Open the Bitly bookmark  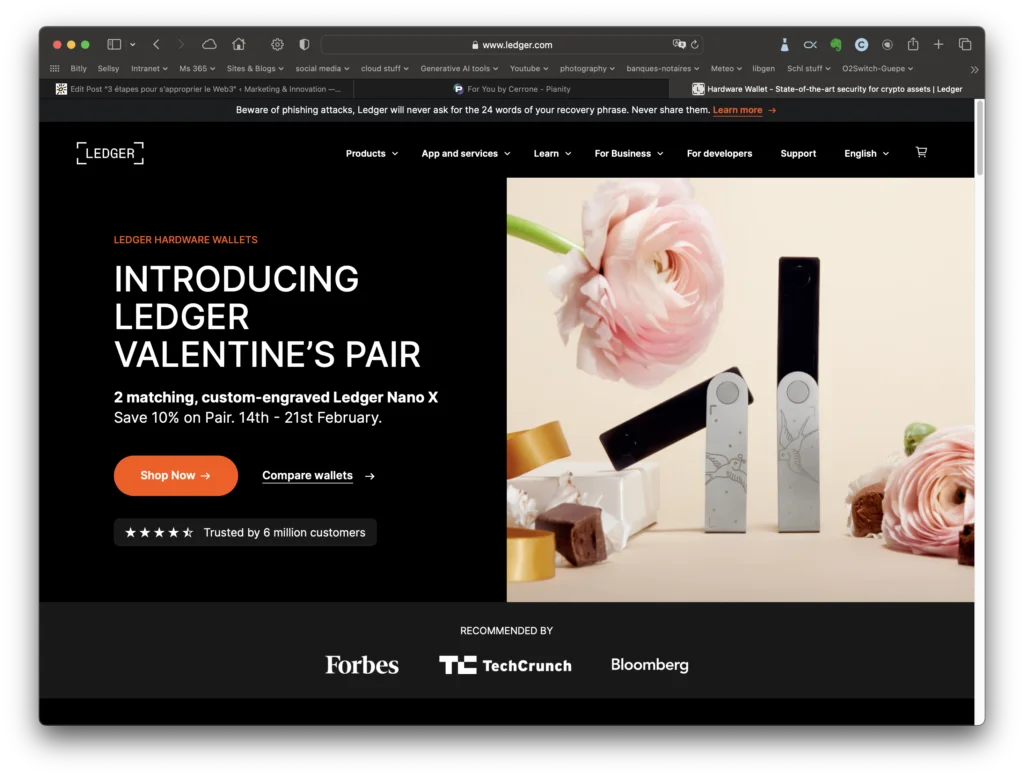coord(78,69)
